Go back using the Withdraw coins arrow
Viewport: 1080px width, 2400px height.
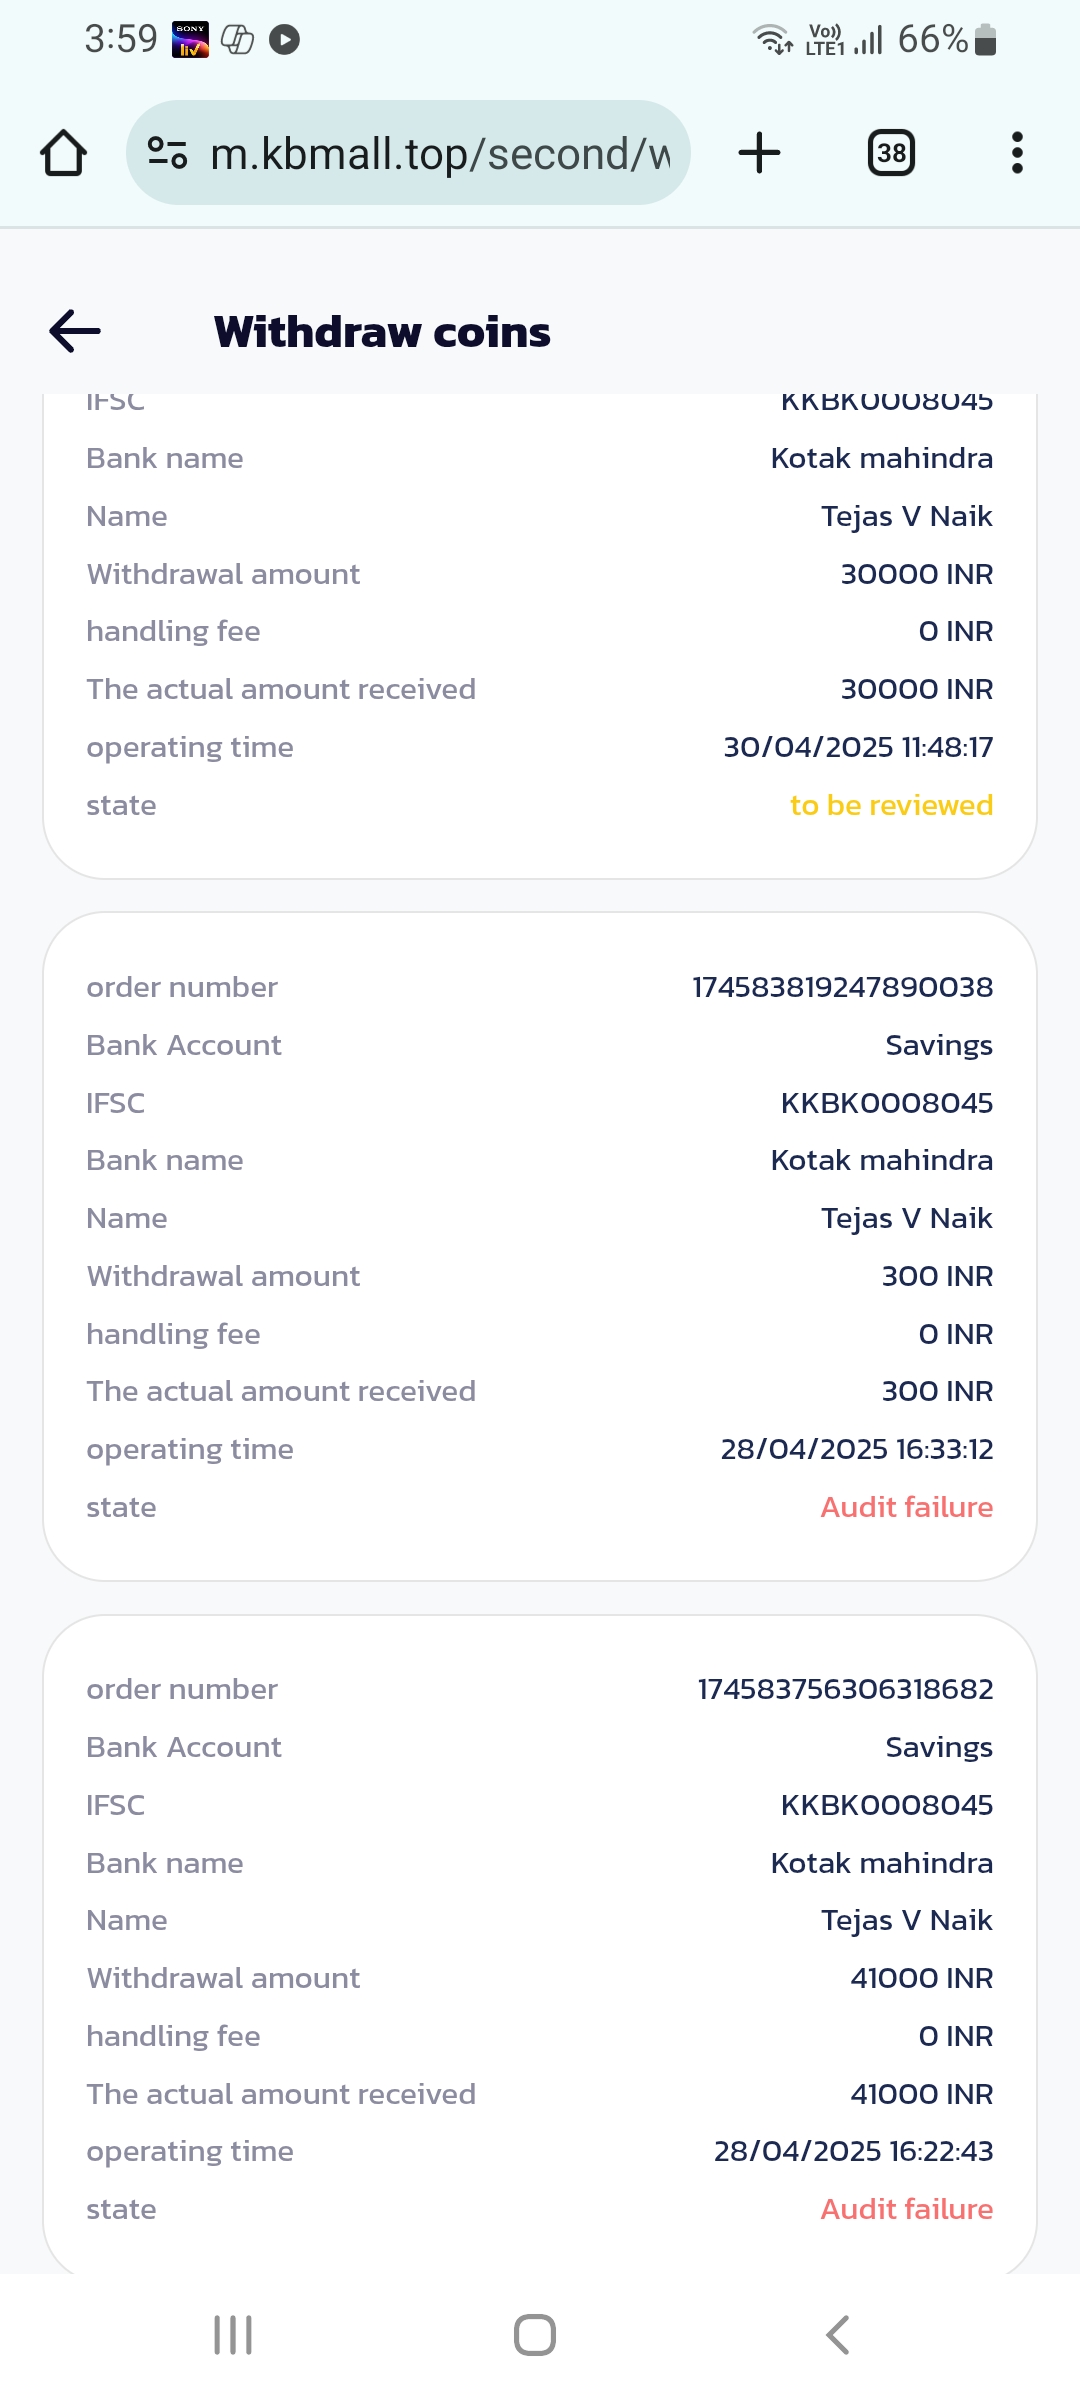pyautogui.click(x=75, y=331)
